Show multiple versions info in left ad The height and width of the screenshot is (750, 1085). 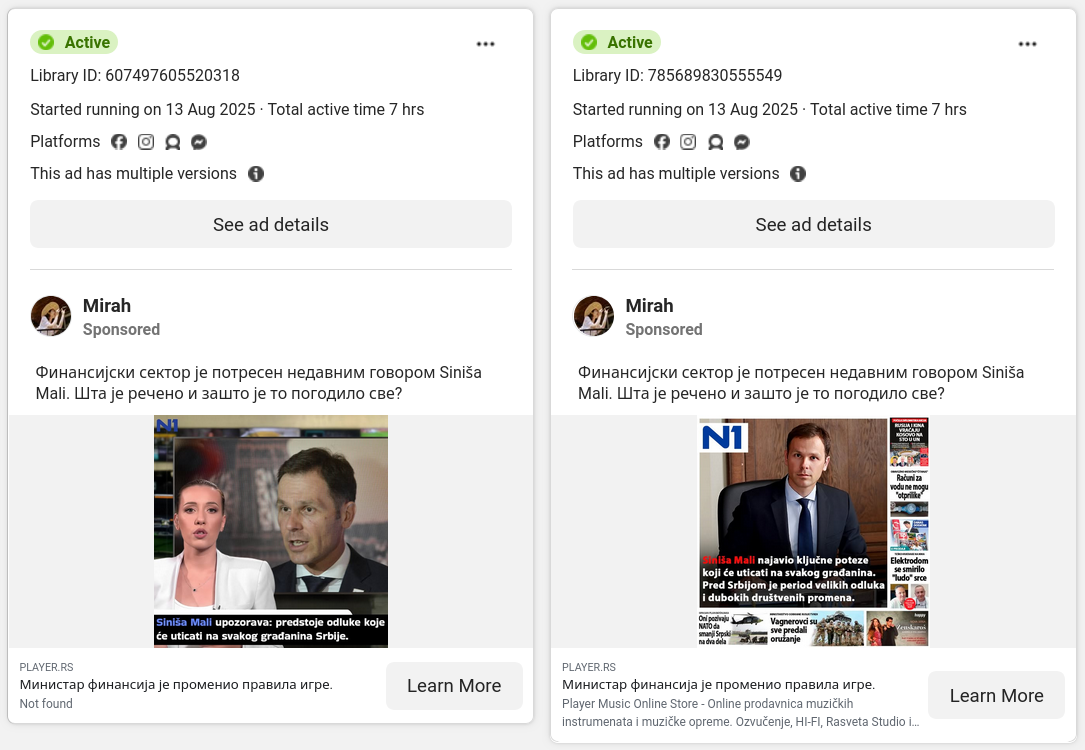coord(256,174)
